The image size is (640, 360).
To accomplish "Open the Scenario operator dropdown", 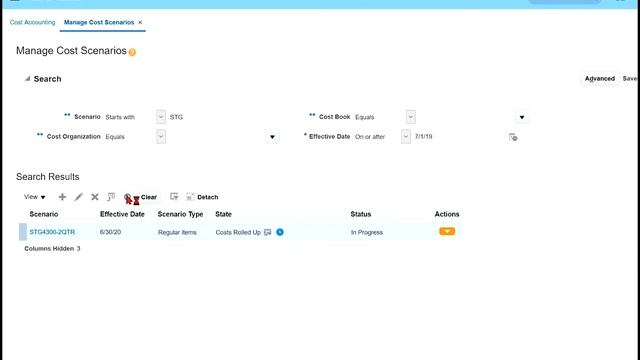I will point(161,117).
